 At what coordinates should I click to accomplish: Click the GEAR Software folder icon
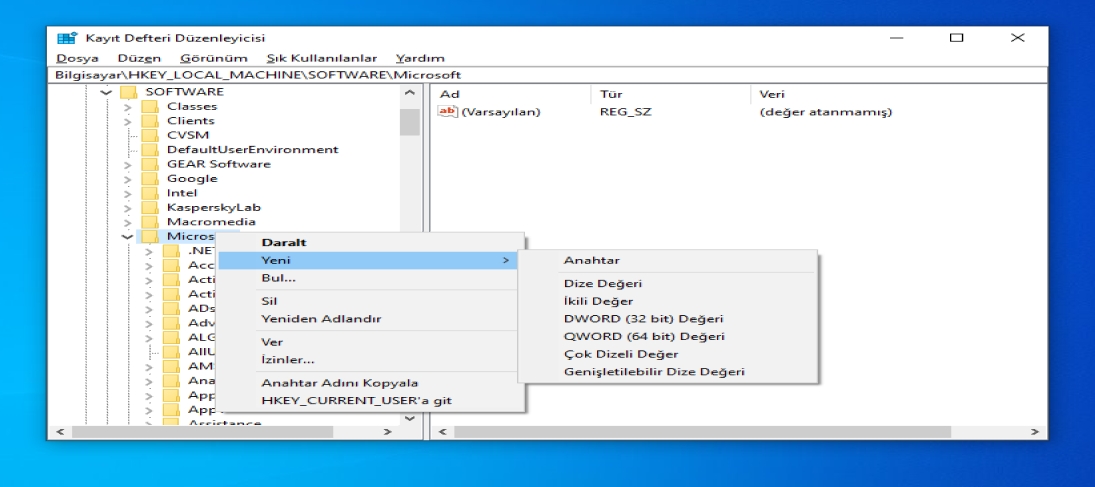[149, 164]
